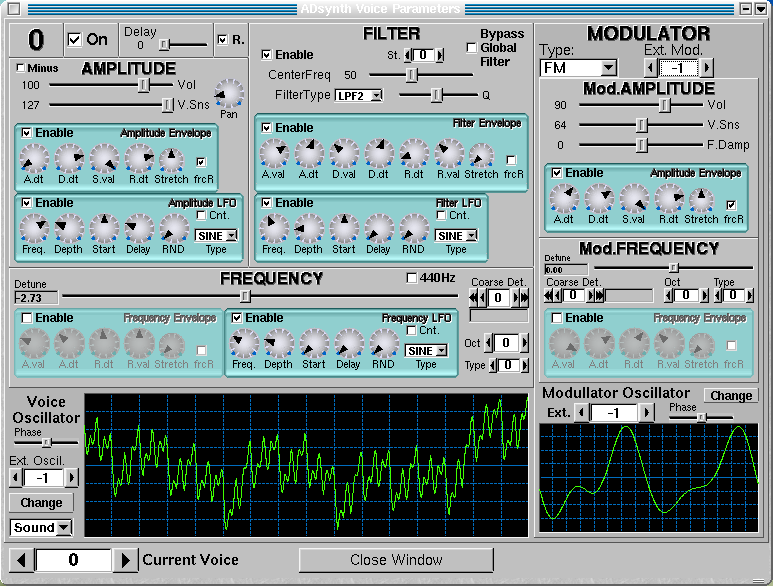
Task: Increase the voice Coarse Det. with double arrow
Action: coord(524,297)
